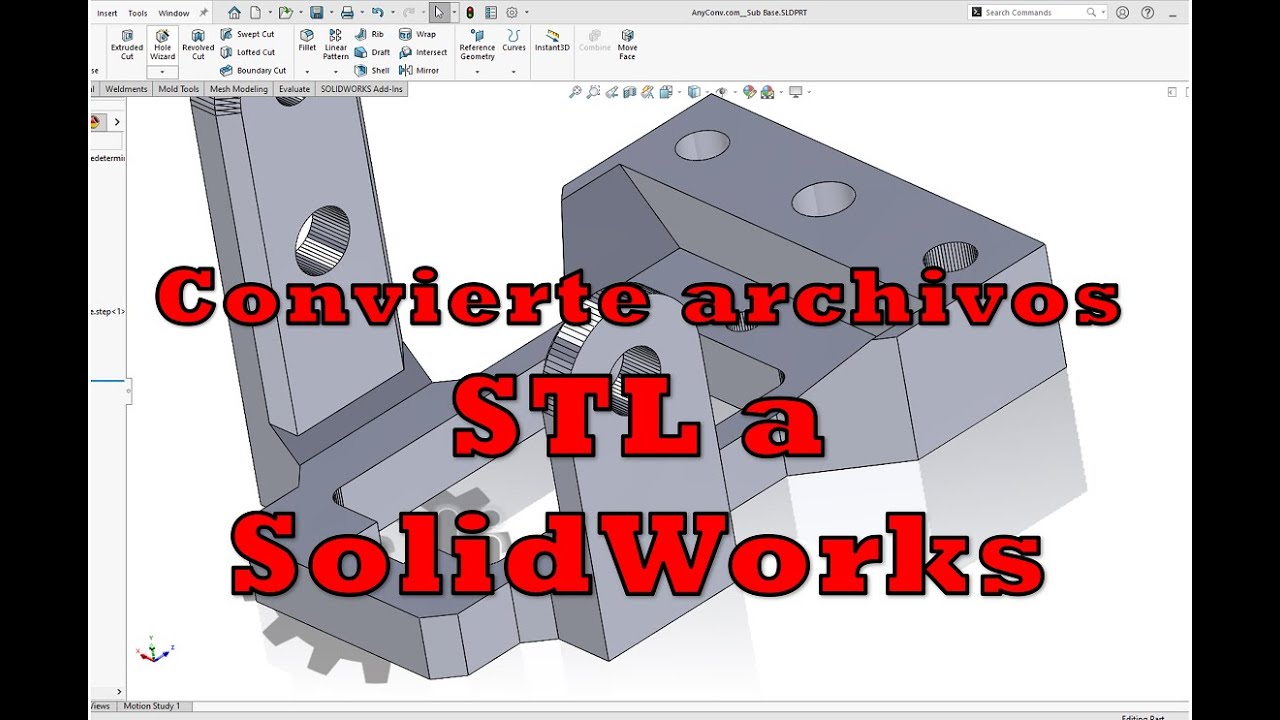Screen dimensions: 1280x720
Task: Choose the Lofted Cut tool
Action: 247,52
